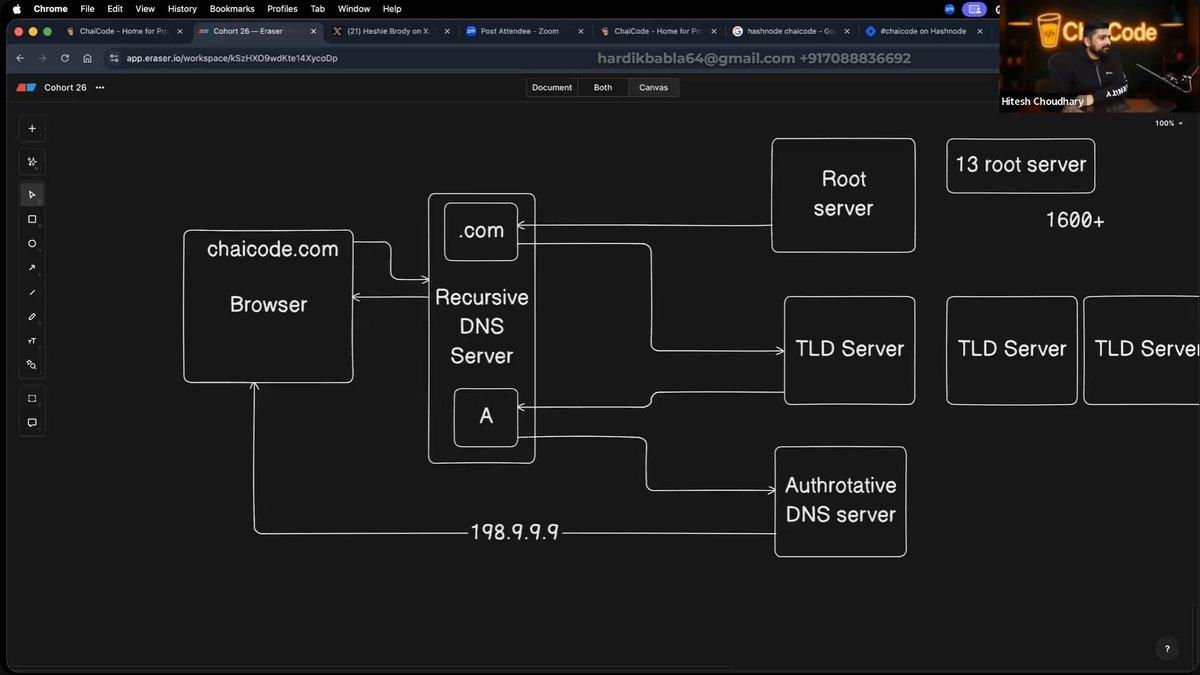Open the Apple menu

(x=16, y=9)
